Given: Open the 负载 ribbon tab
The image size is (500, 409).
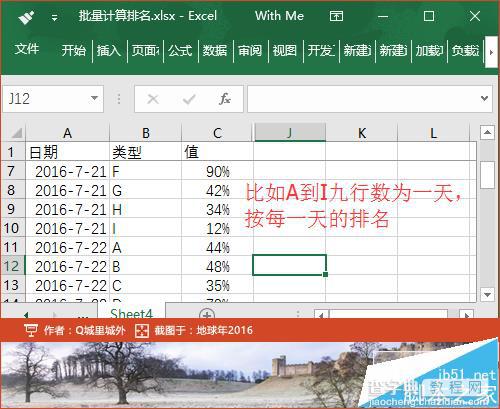Looking at the screenshot, I should (465, 50).
